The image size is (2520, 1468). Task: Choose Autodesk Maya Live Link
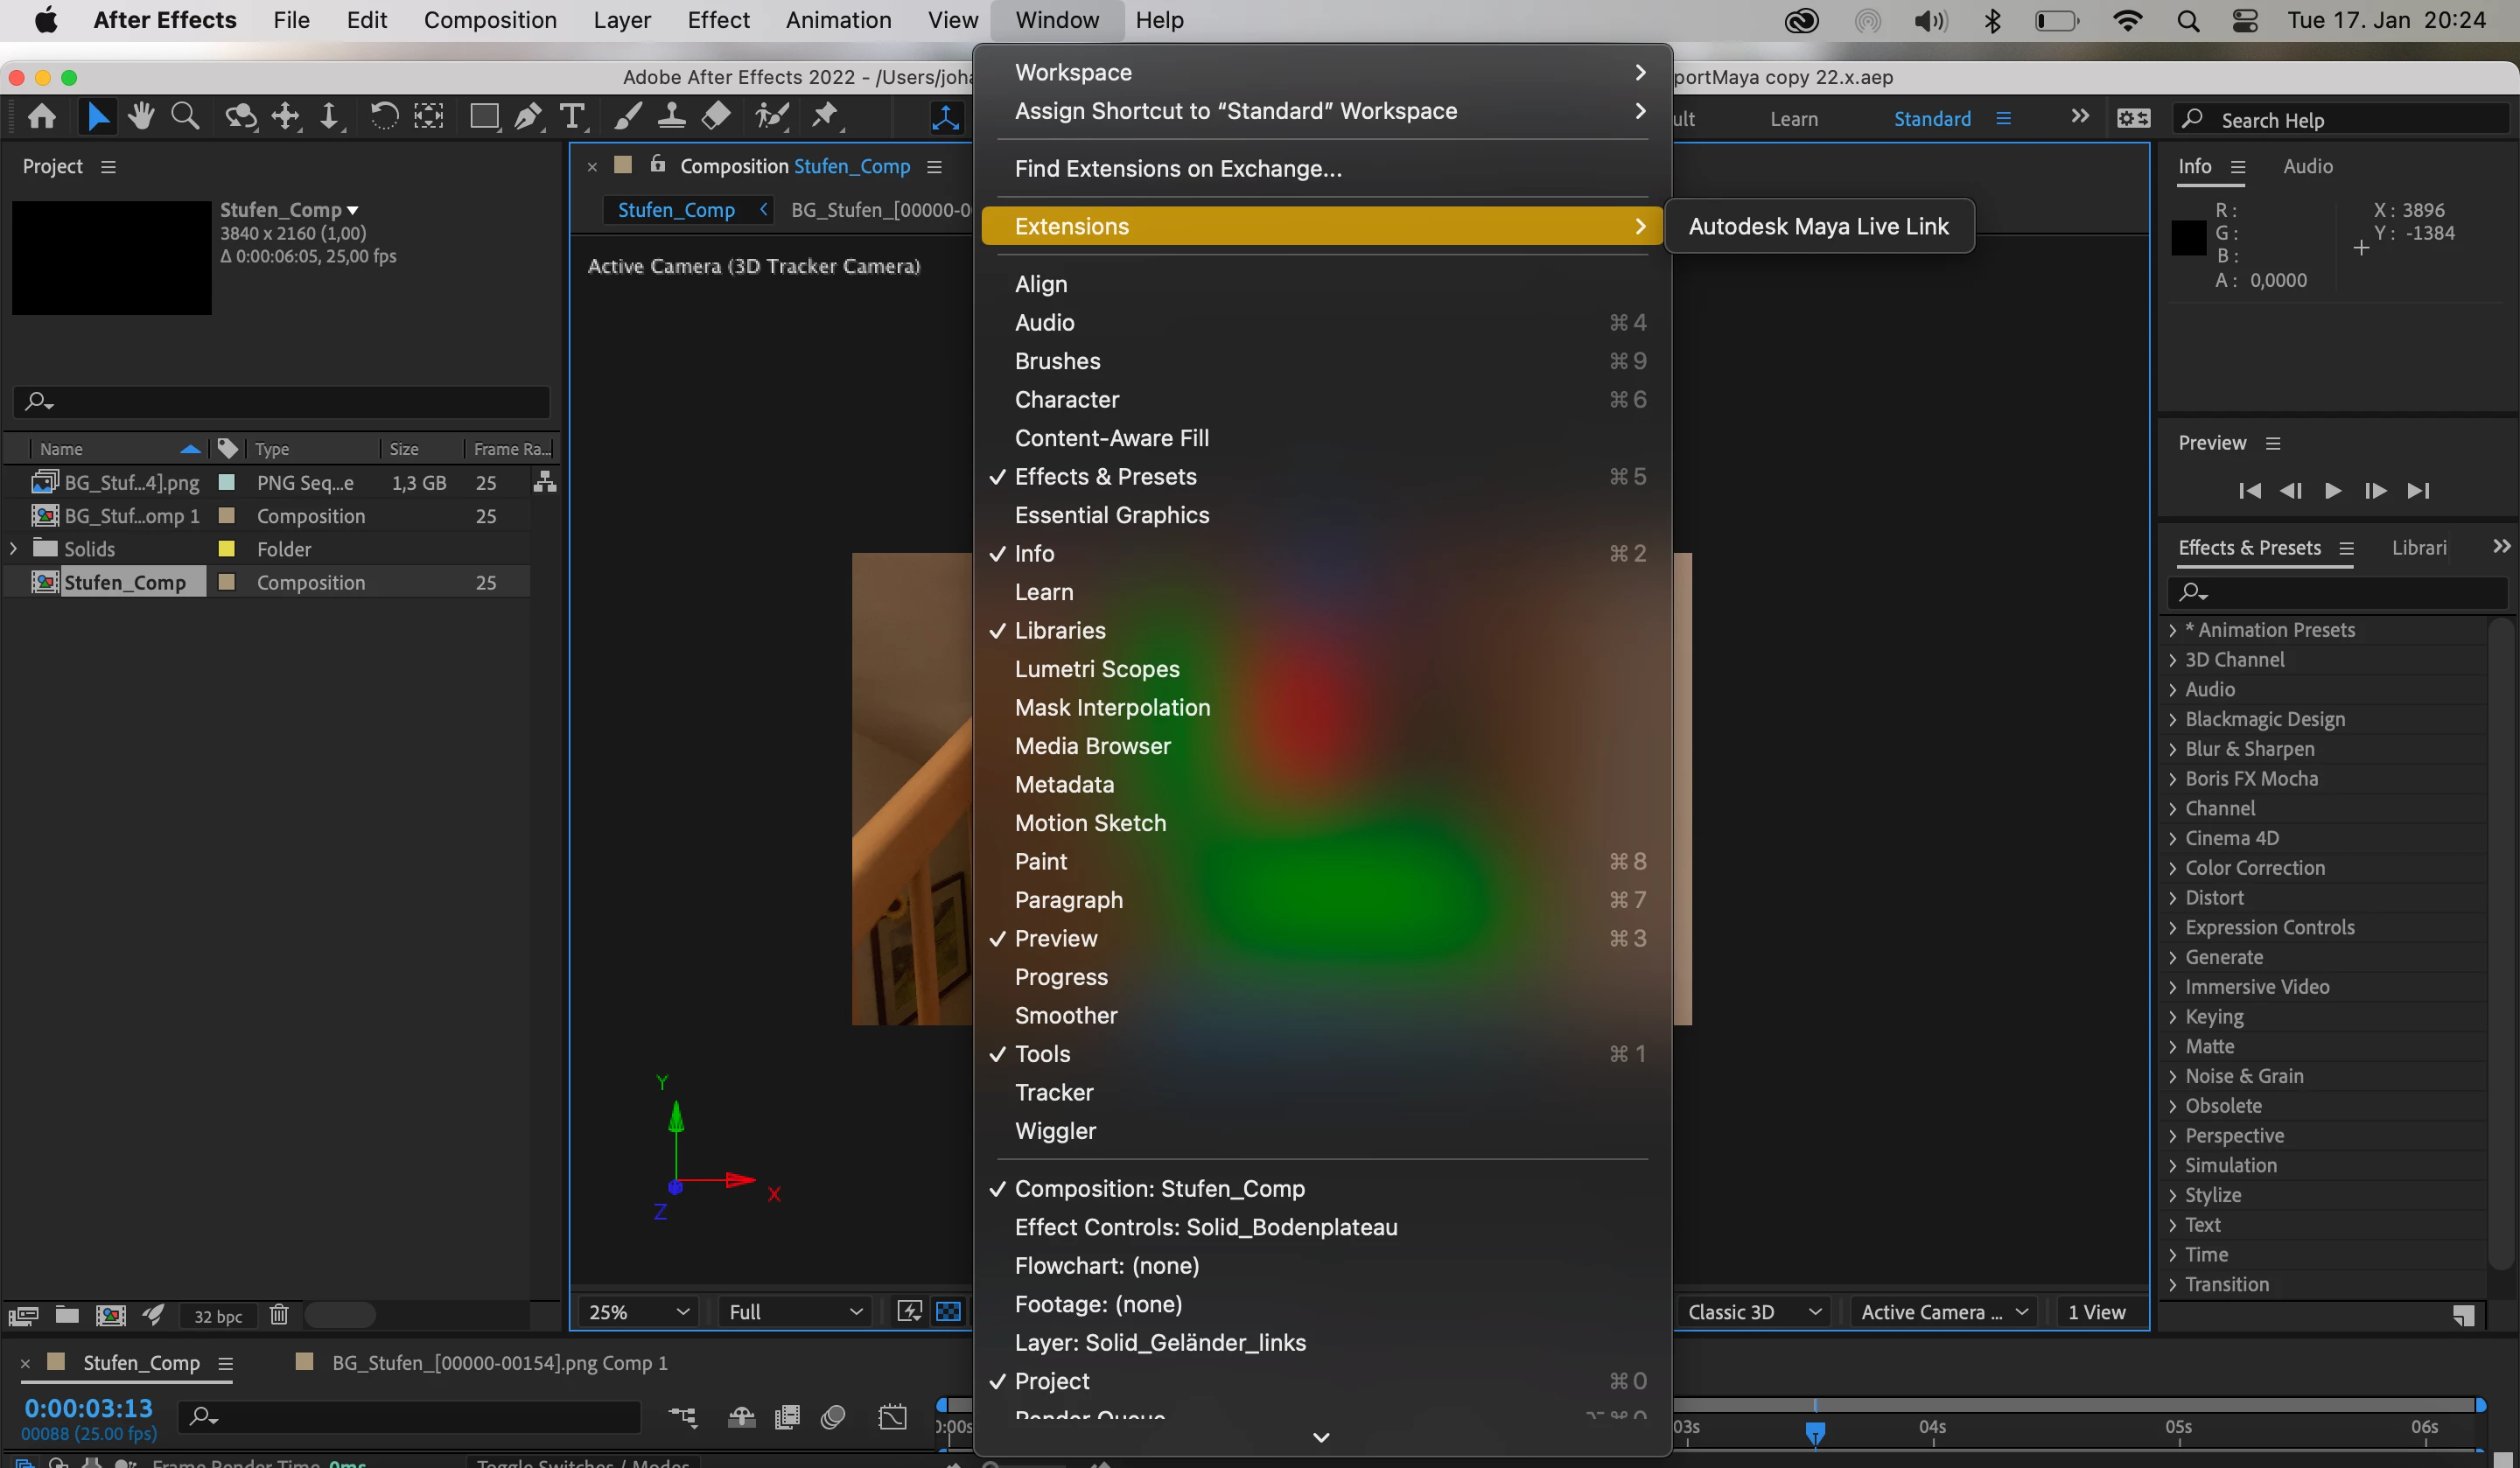coord(1818,226)
